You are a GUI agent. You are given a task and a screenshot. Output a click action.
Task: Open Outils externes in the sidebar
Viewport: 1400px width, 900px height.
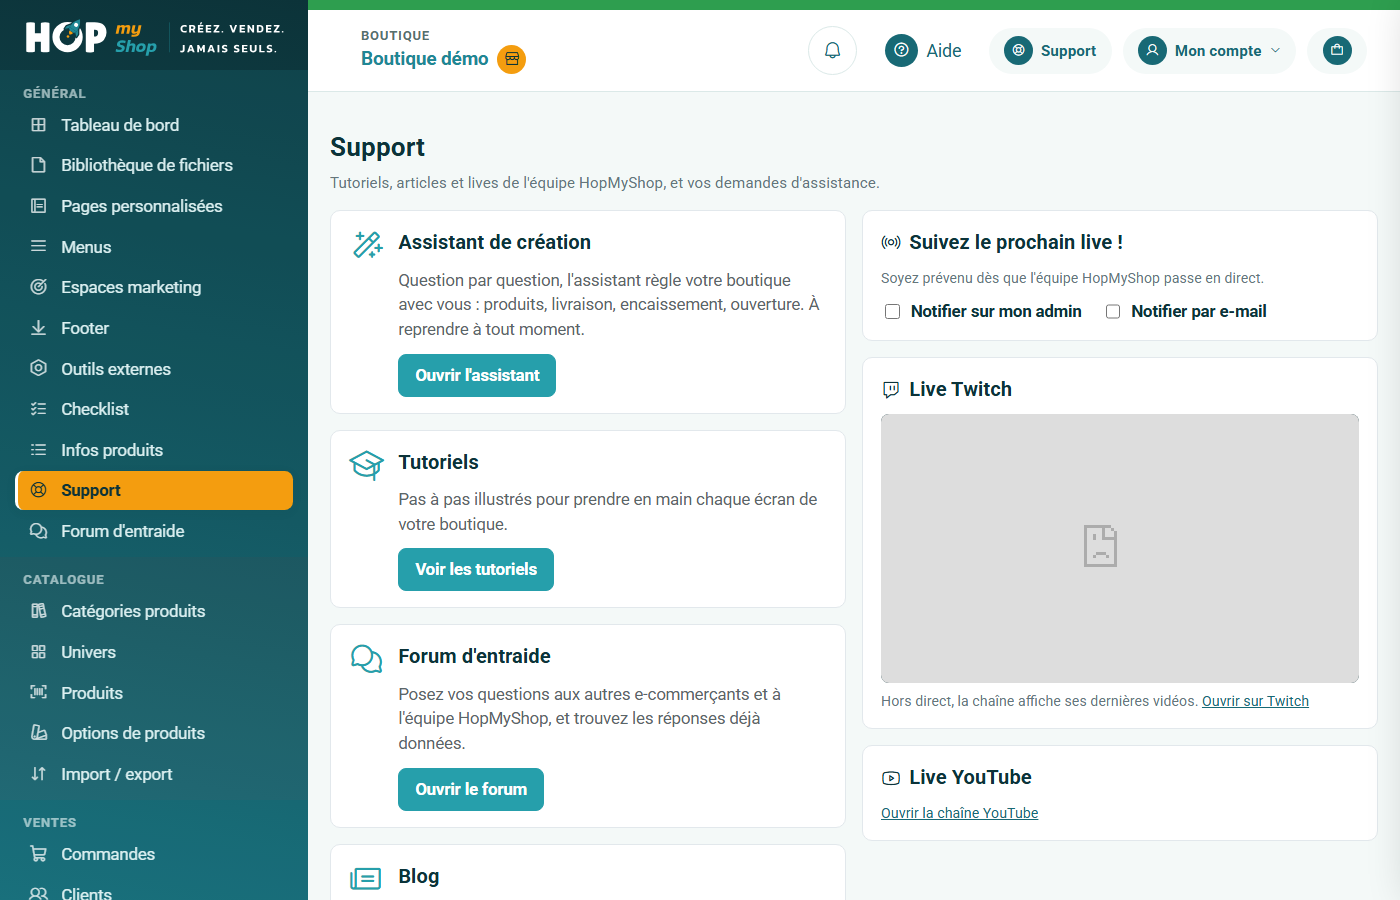click(x=154, y=369)
